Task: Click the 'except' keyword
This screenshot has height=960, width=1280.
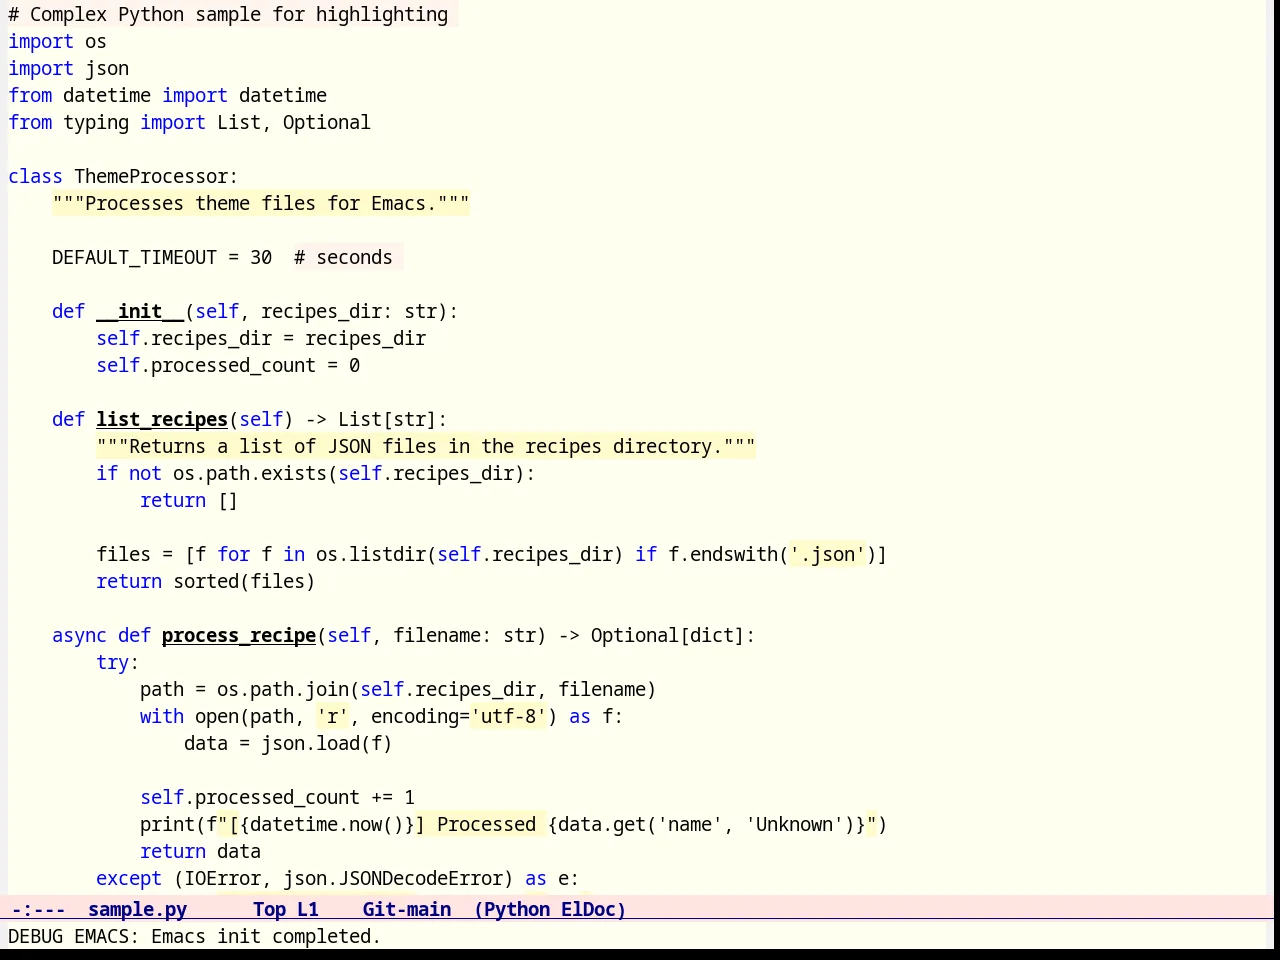Action: pyautogui.click(x=129, y=878)
